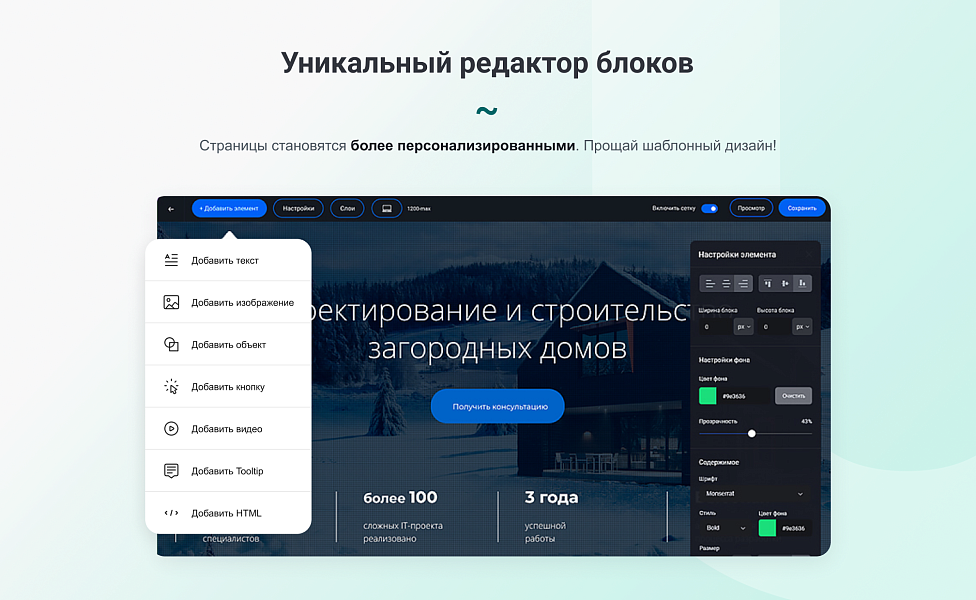Open the desktop viewport monitor icon
Screen dimensions: 976x600
point(387,208)
